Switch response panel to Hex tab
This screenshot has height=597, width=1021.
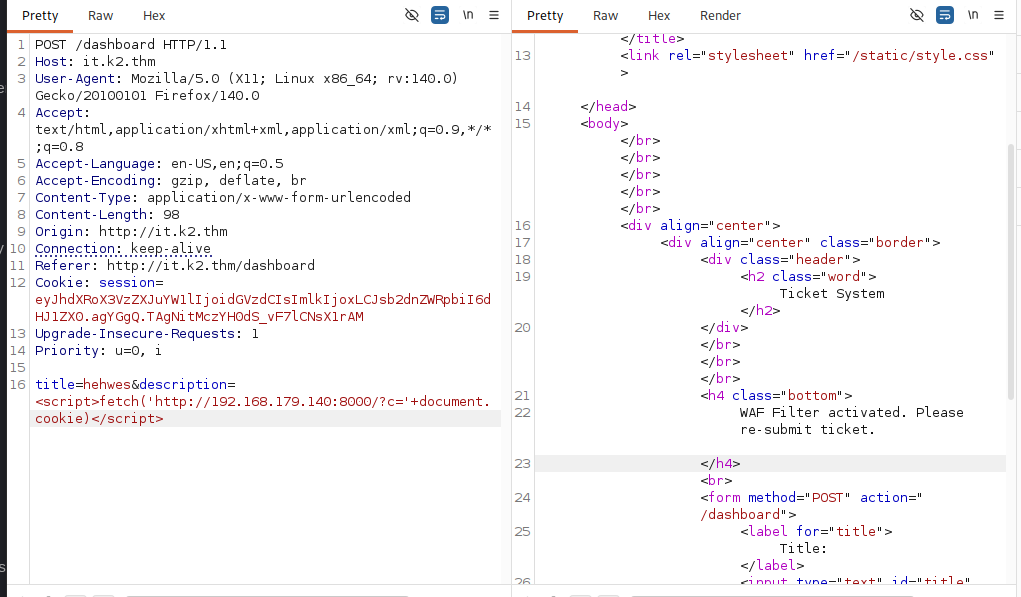tap(659, 16)
